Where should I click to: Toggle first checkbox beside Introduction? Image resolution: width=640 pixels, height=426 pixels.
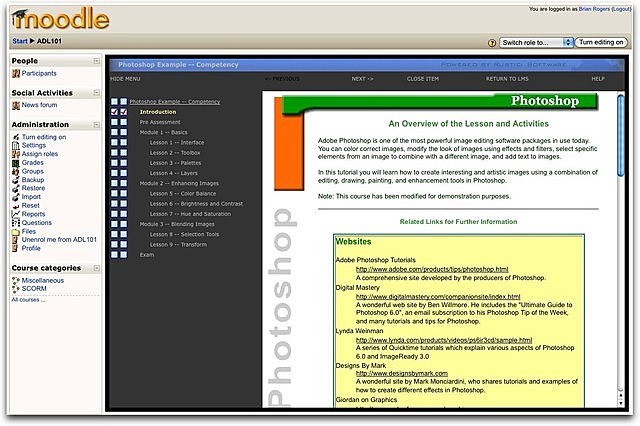(114, 112)
